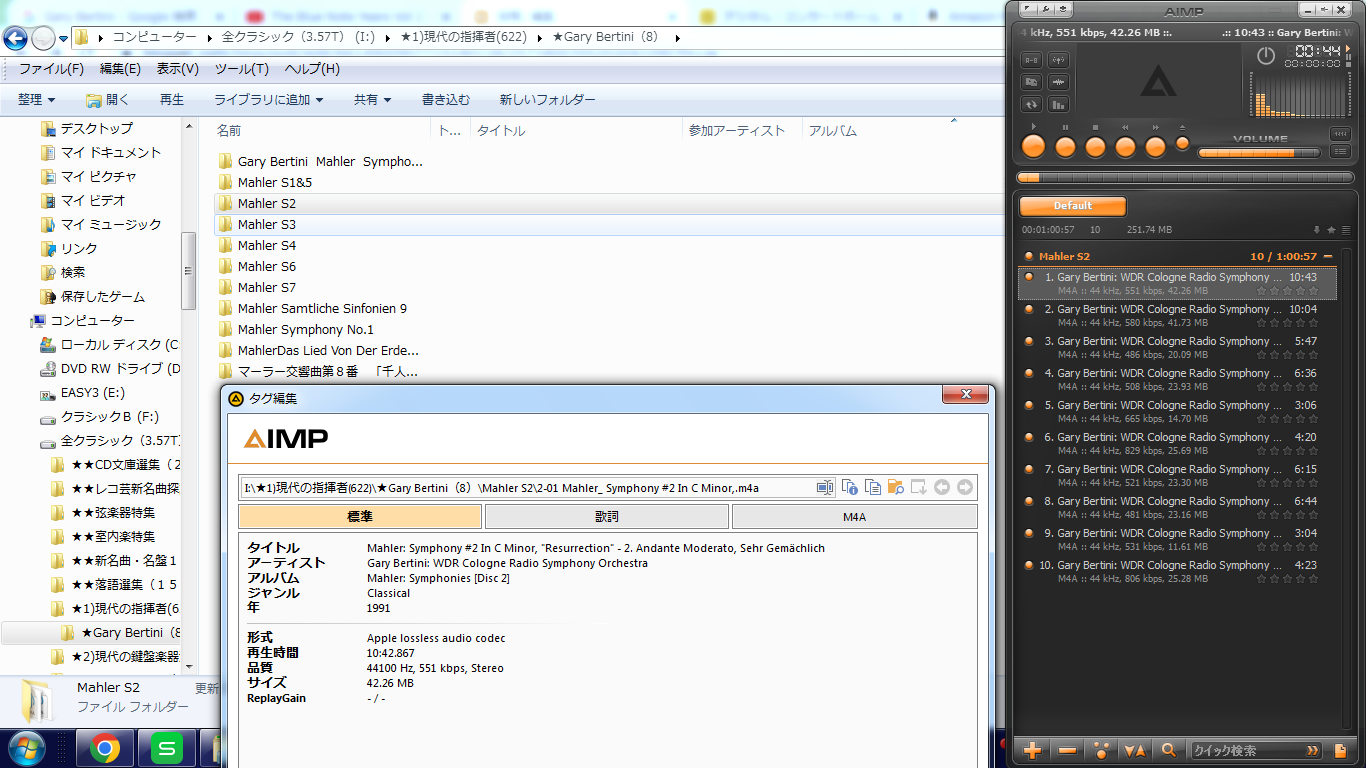Open the playlist menu lines icon

(x=1346, y=230)
